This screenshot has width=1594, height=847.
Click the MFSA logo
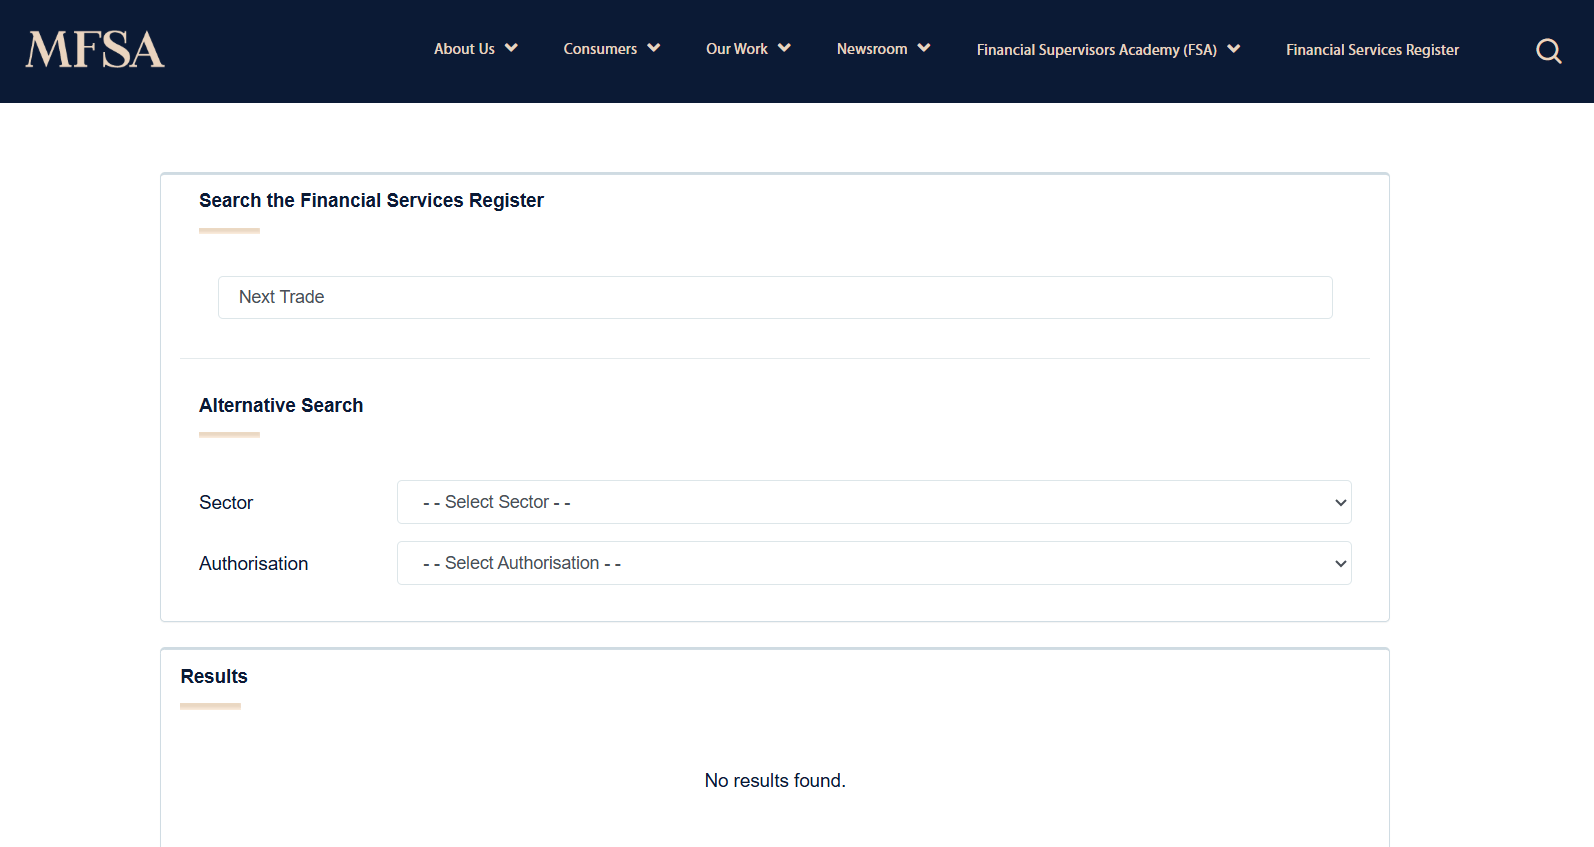click(95, 50)
